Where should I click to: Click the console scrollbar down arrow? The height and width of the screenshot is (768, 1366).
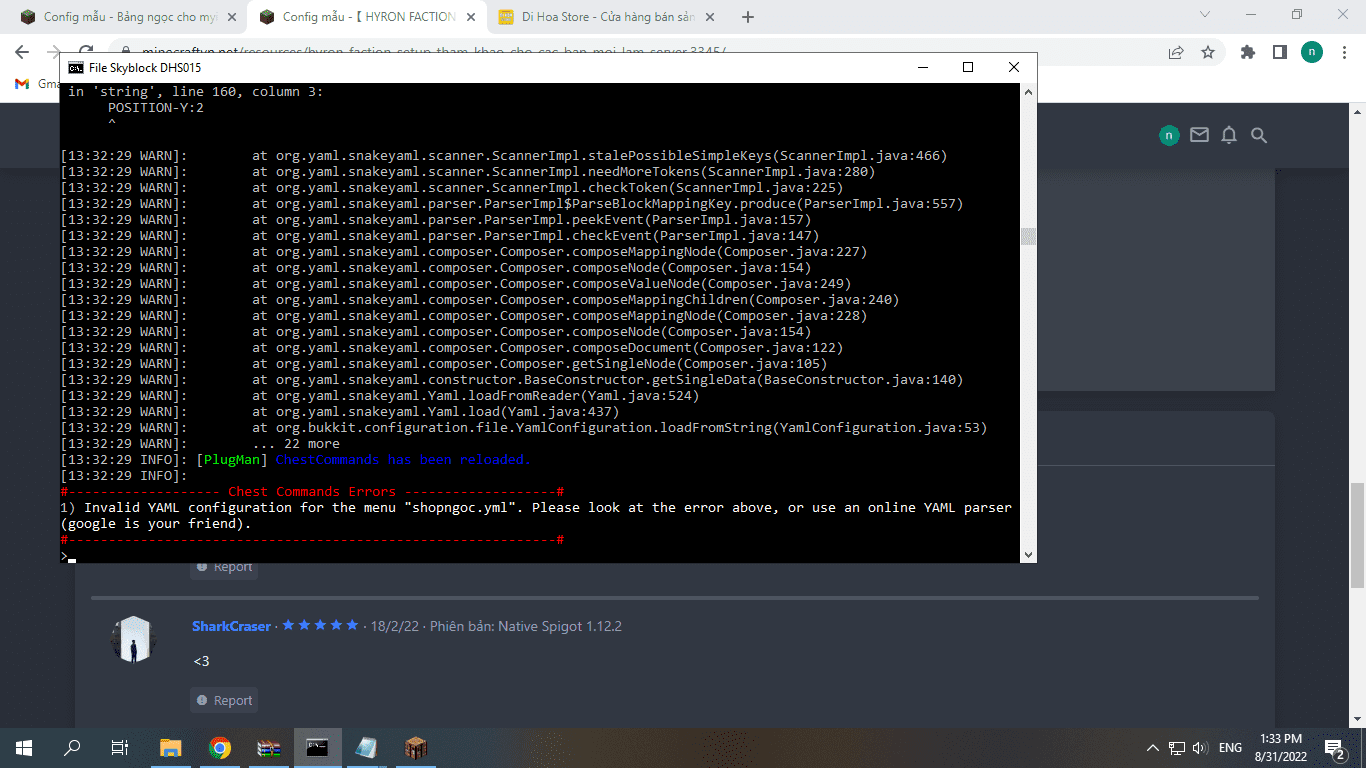pos(1028,553)
